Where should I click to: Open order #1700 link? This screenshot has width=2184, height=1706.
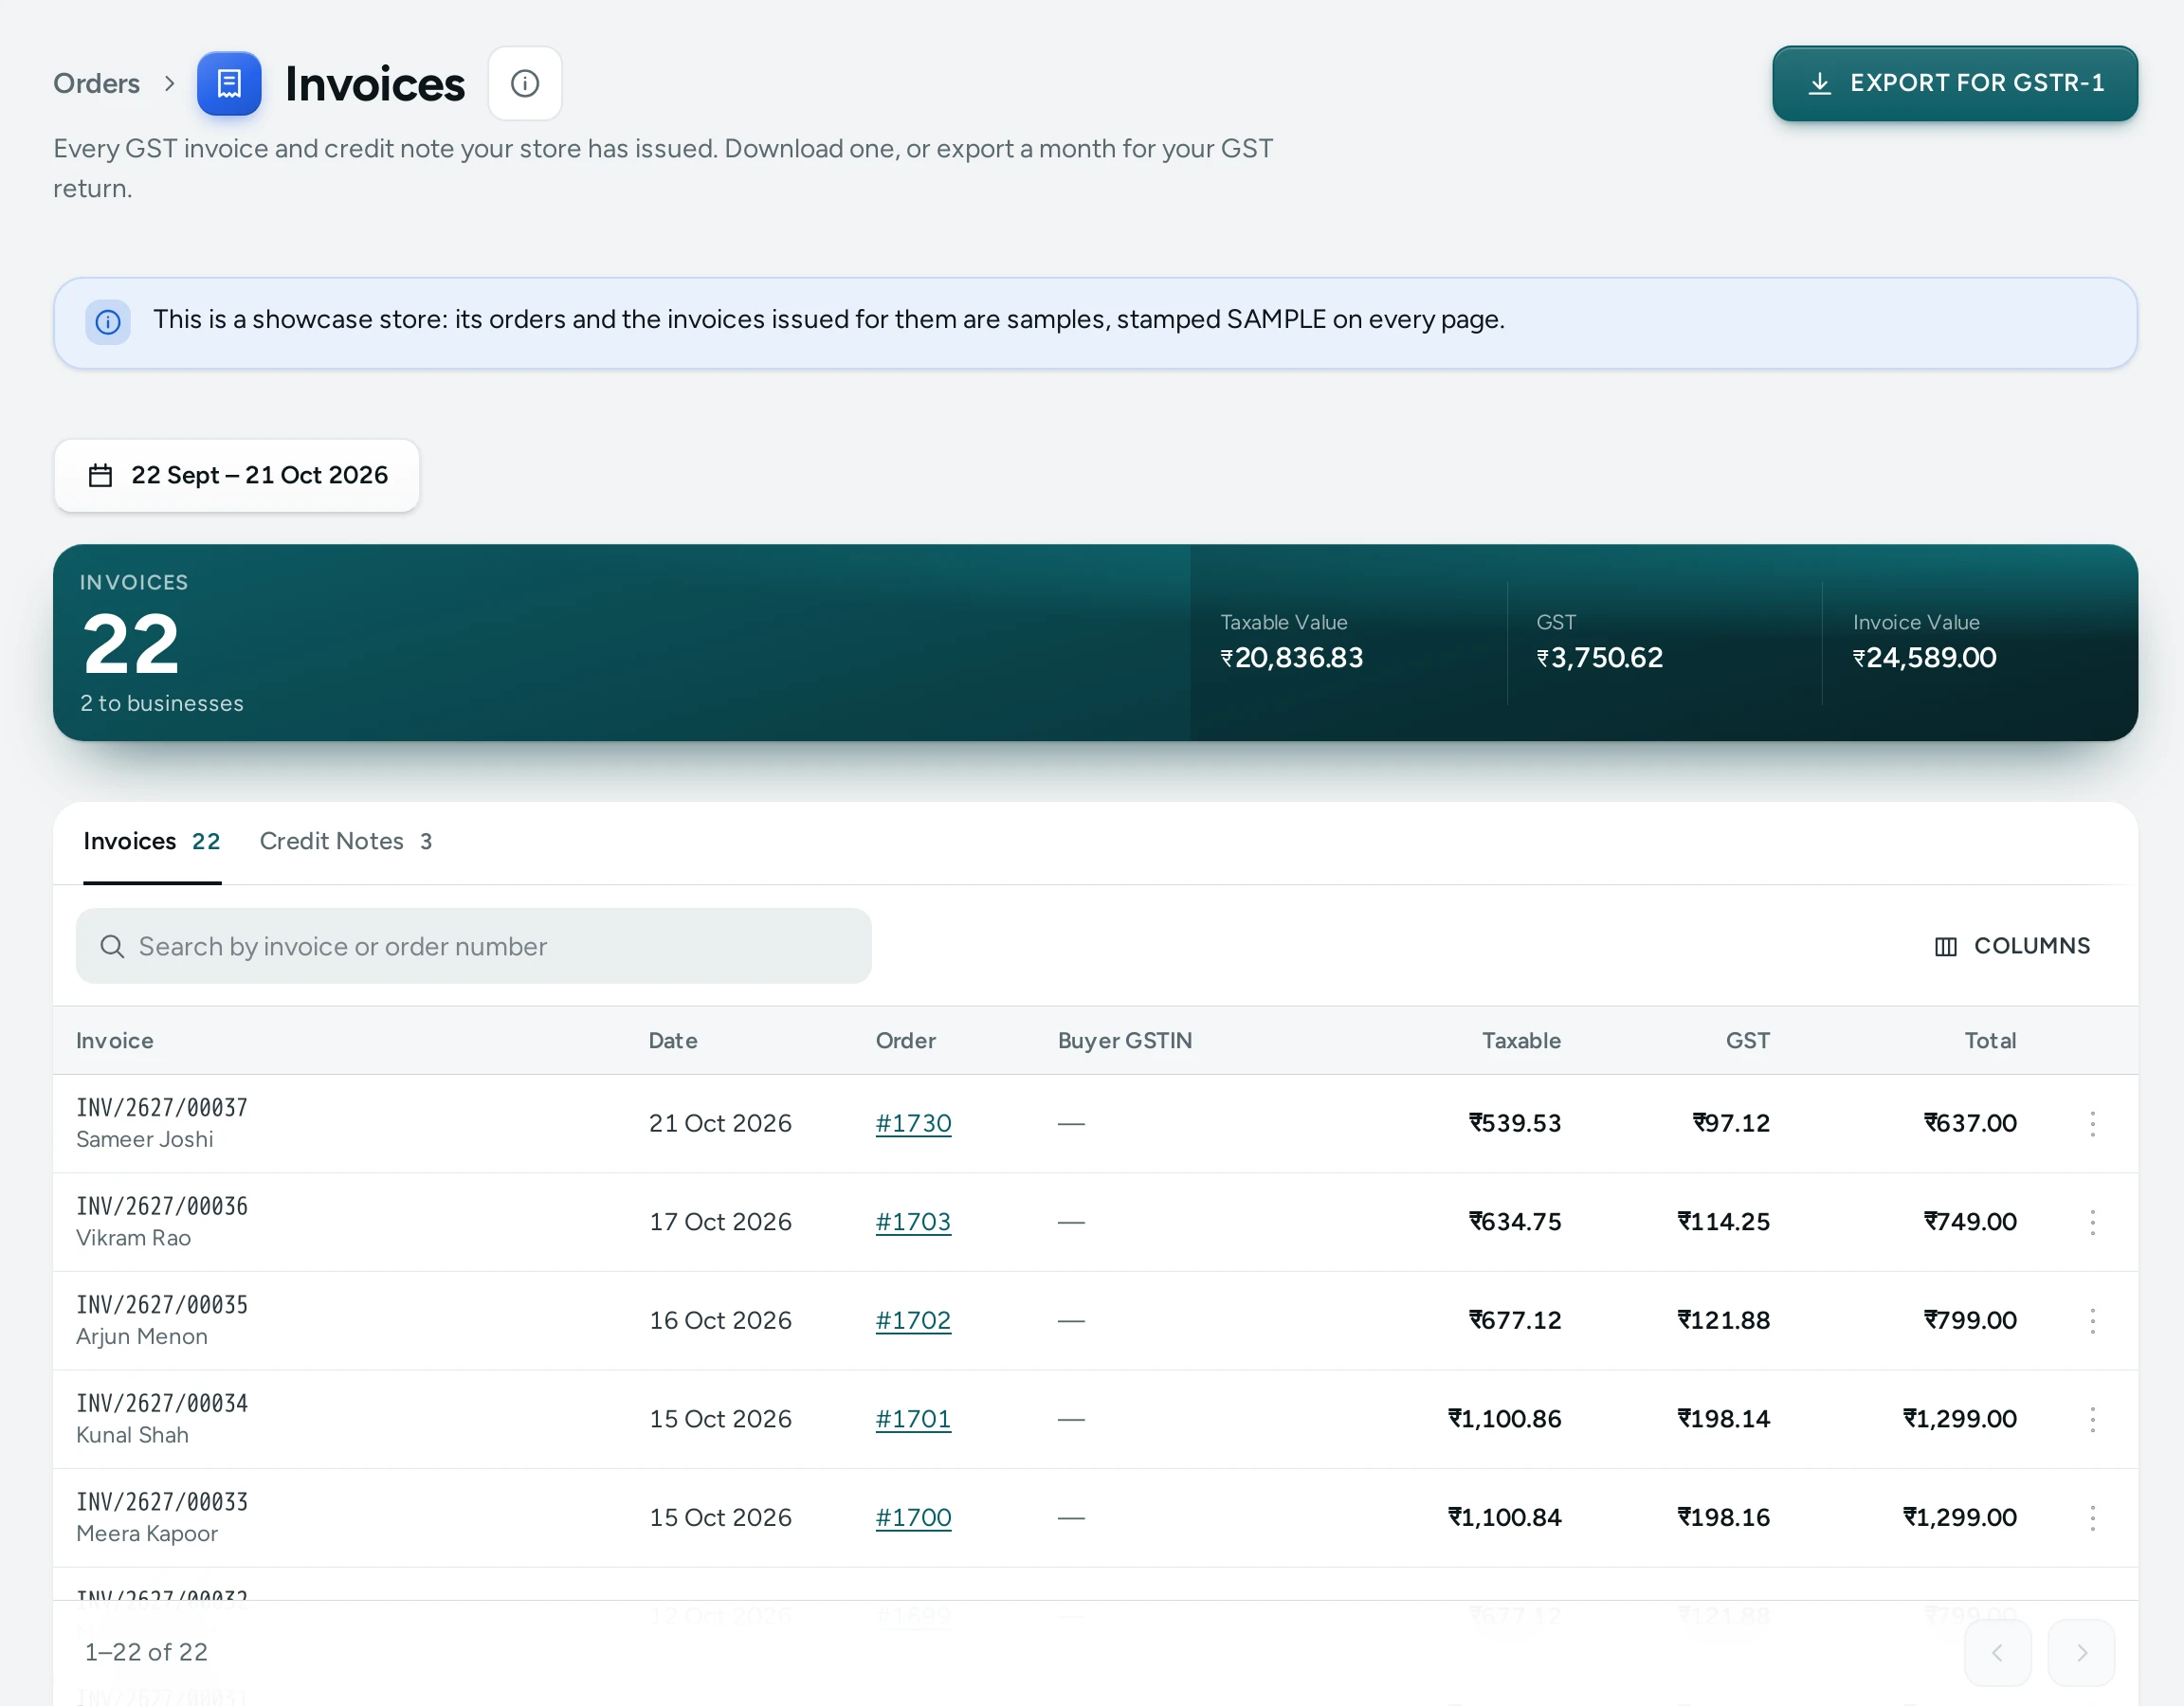[913, 1518]
